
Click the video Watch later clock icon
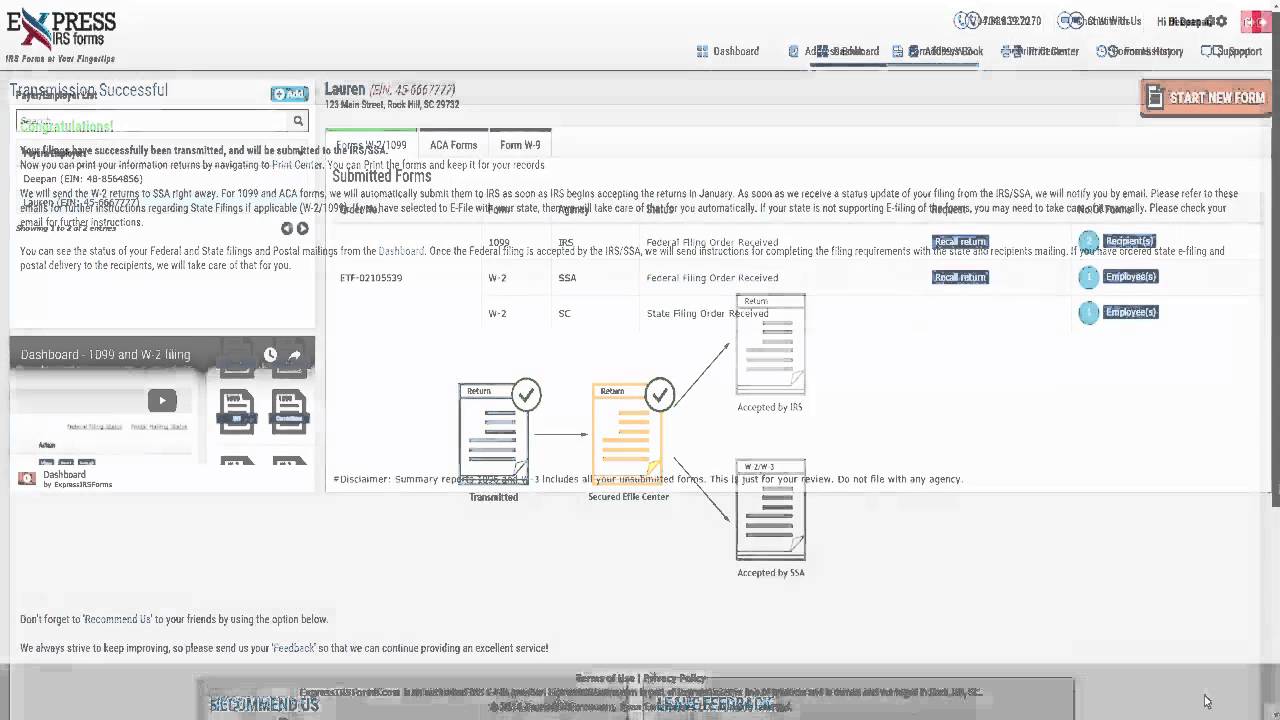pyautogui.click(x=270, y=355)
